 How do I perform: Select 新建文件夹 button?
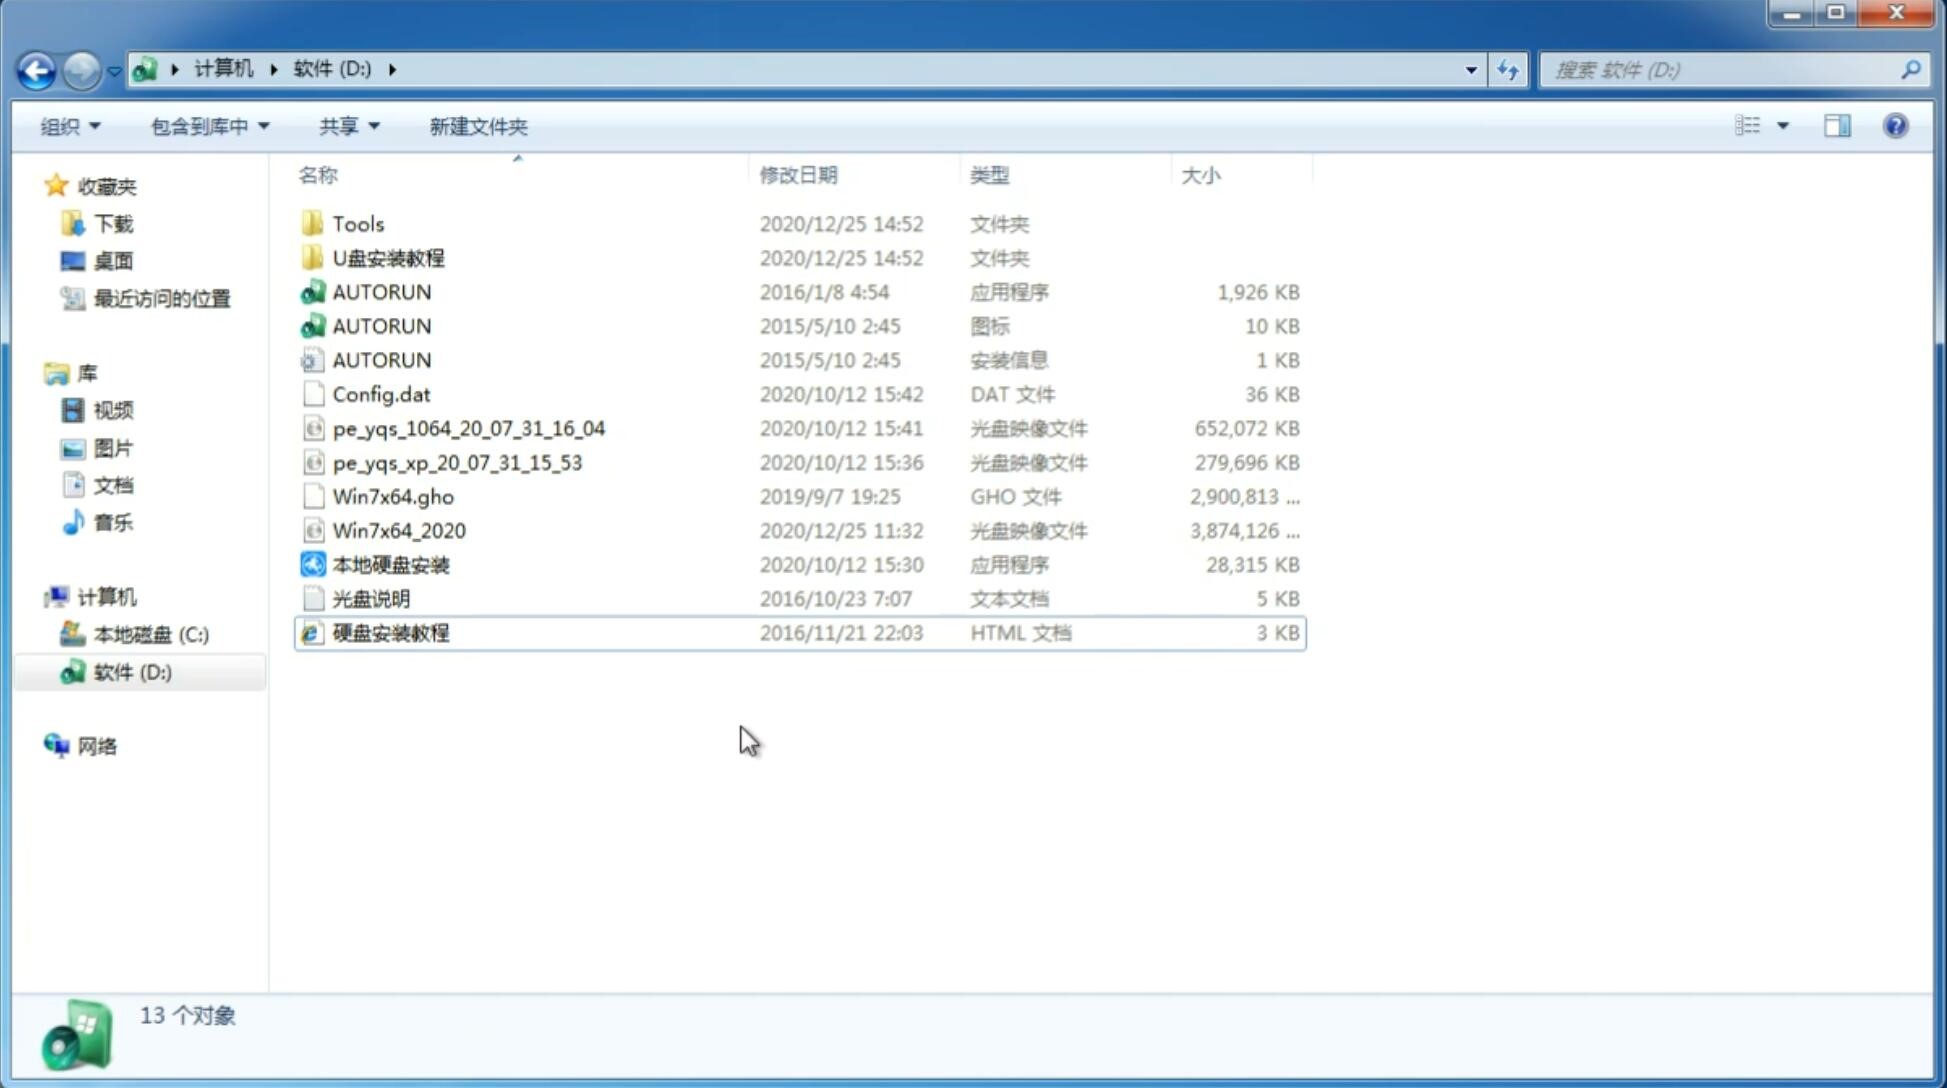477,126
